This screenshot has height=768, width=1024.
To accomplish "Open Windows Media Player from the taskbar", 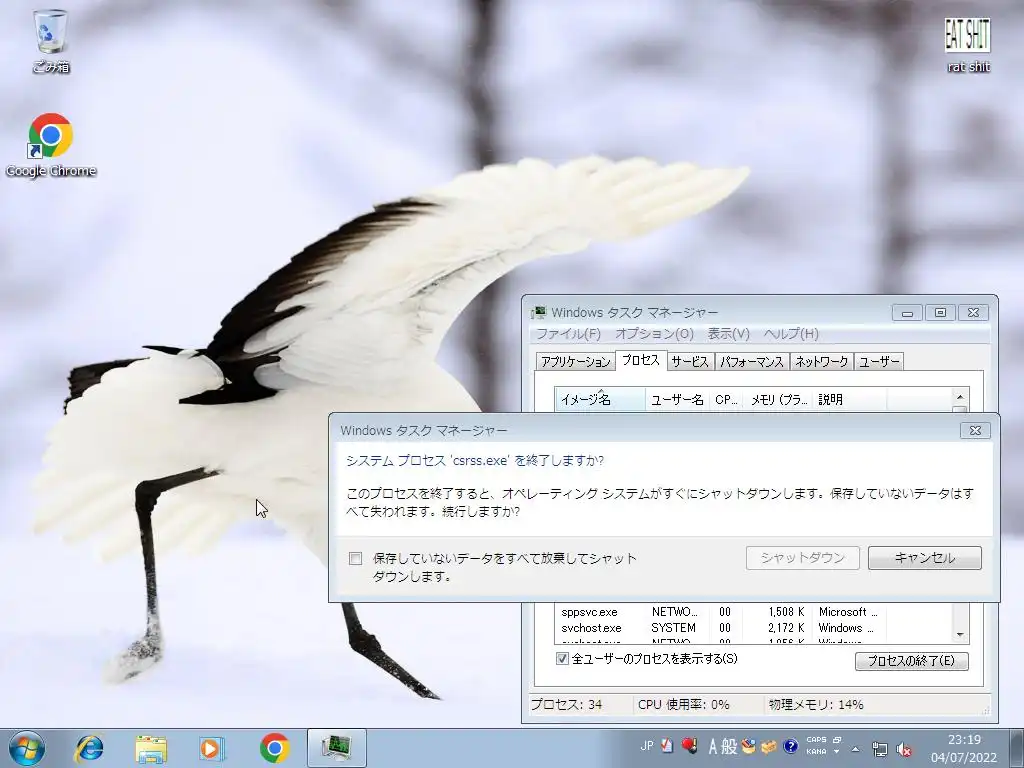I will 211,748.
